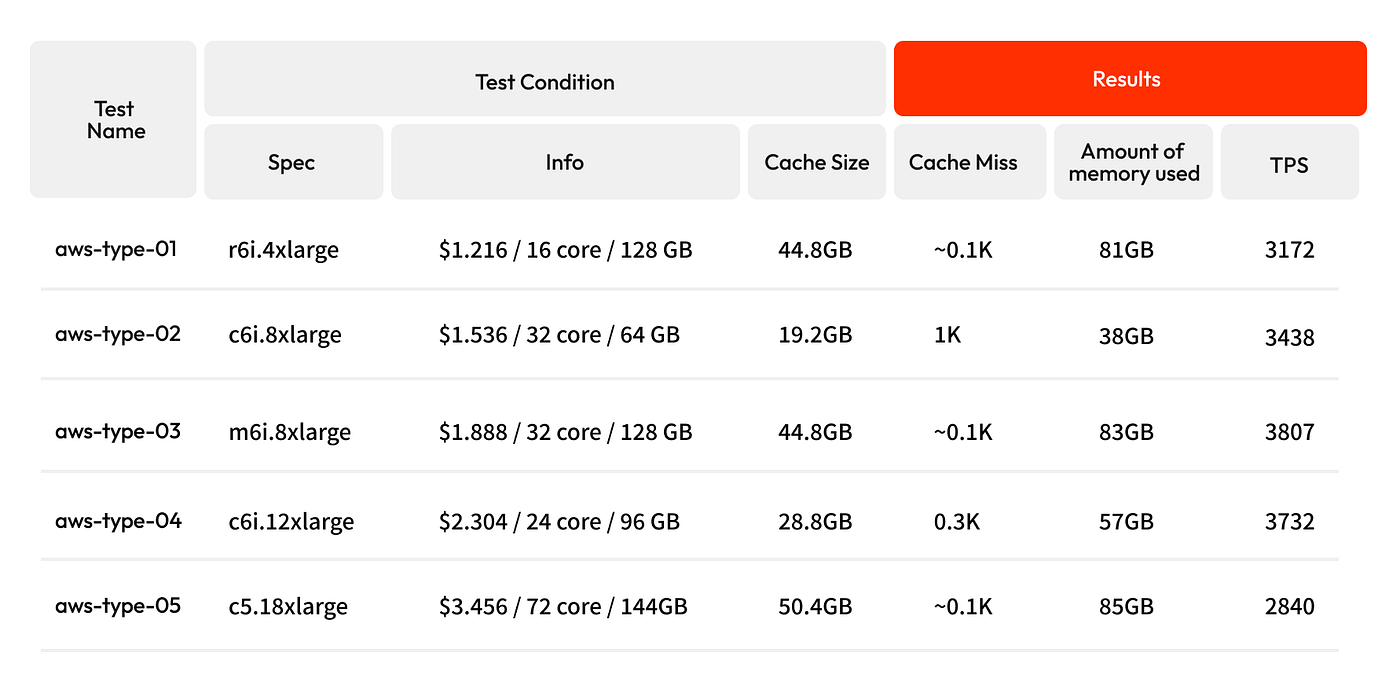This screenshot has width=1400, height=674.
Task: Select the Cache Size column header
Action: coord(817,162)
